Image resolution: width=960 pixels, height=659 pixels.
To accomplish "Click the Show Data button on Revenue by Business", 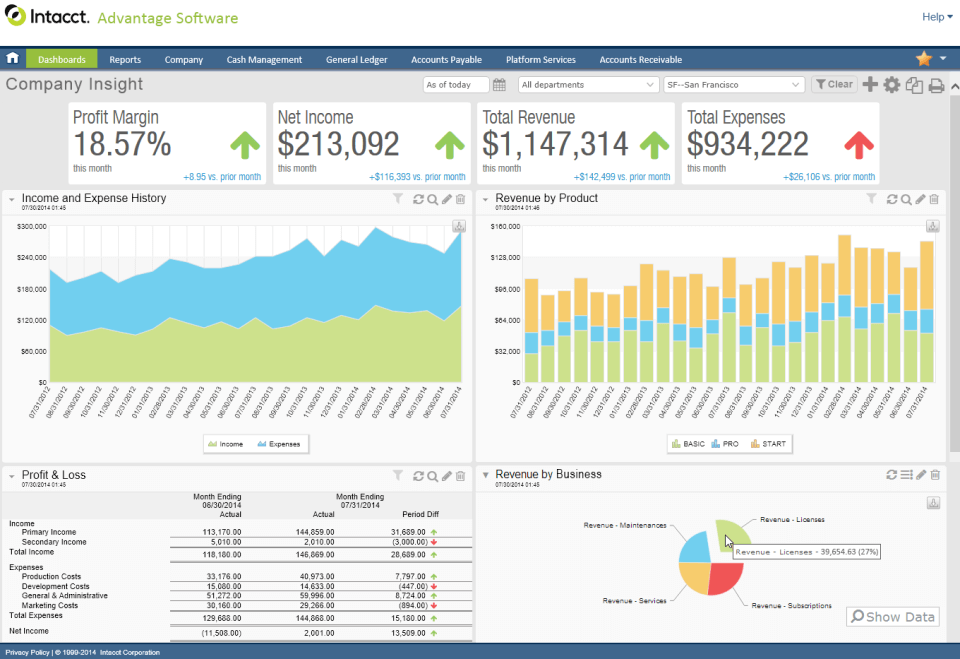I will pos(892,616).
